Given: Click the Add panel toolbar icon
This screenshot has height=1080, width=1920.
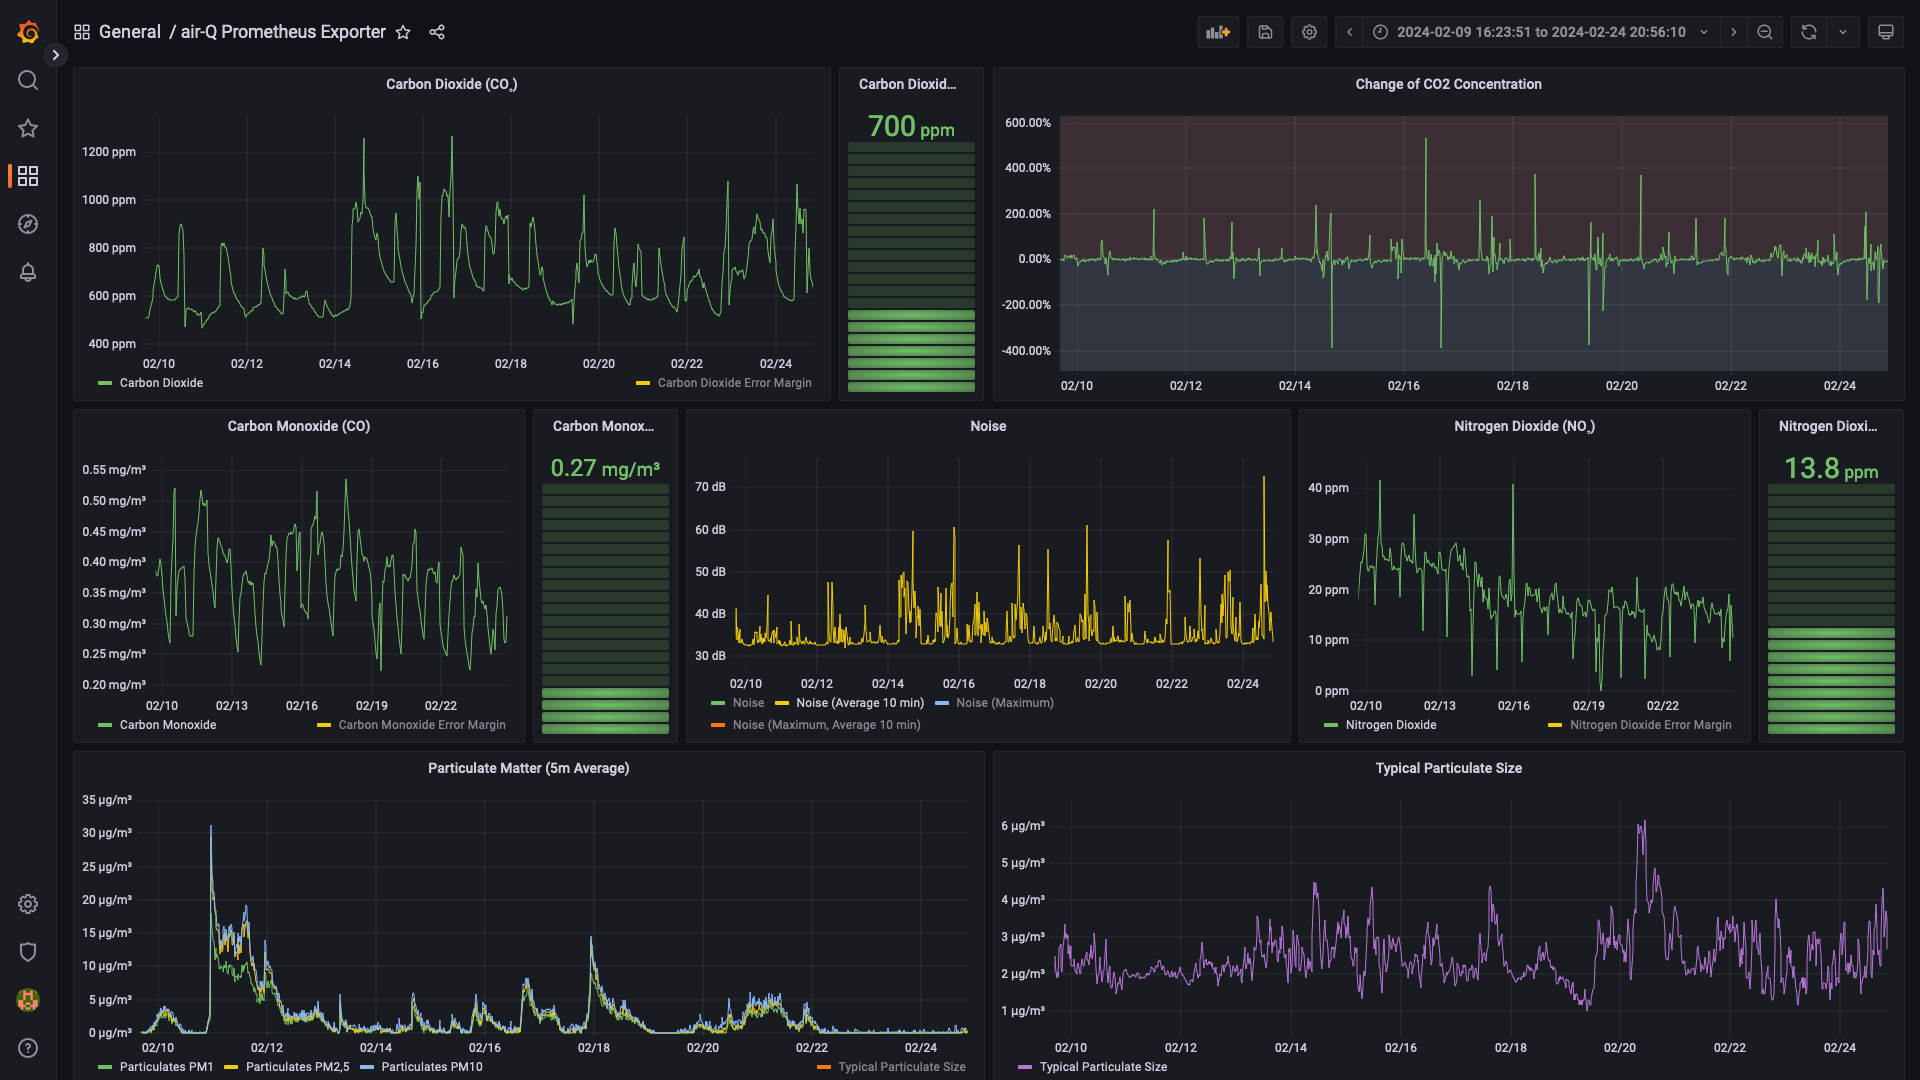Looking at the screenshot, I should point(1217,32).
